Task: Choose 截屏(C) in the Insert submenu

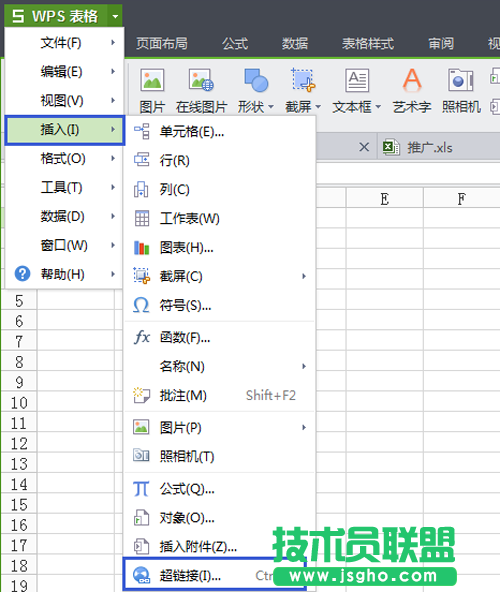Action: point(220,276)
